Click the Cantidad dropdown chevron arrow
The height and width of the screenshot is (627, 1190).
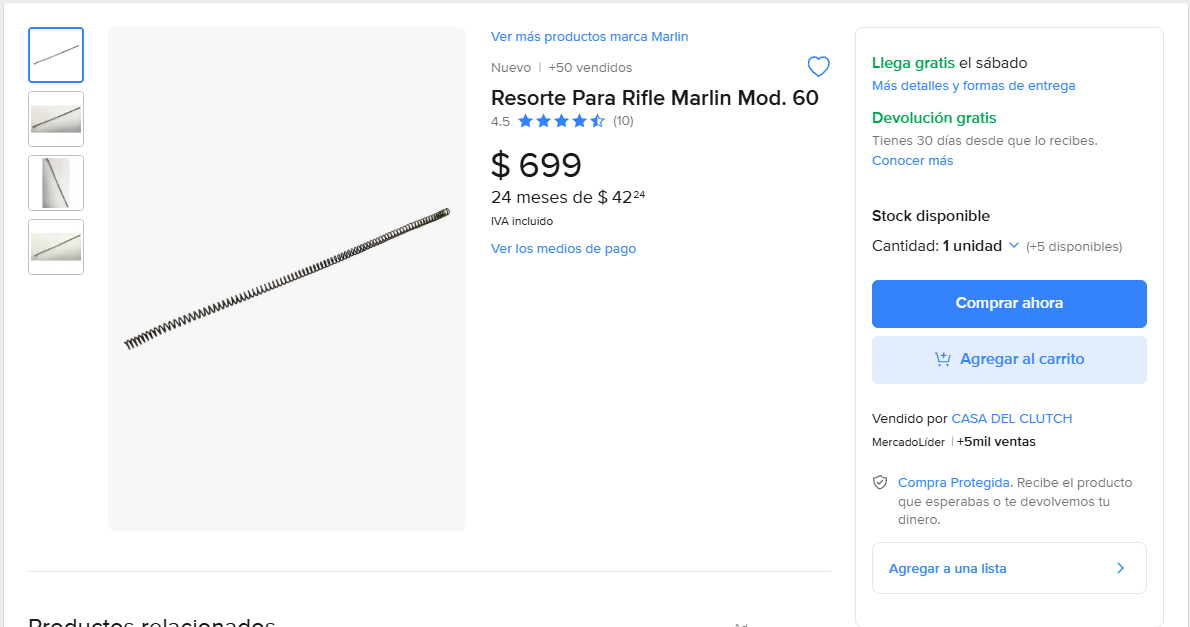[x=1014, y=245]
